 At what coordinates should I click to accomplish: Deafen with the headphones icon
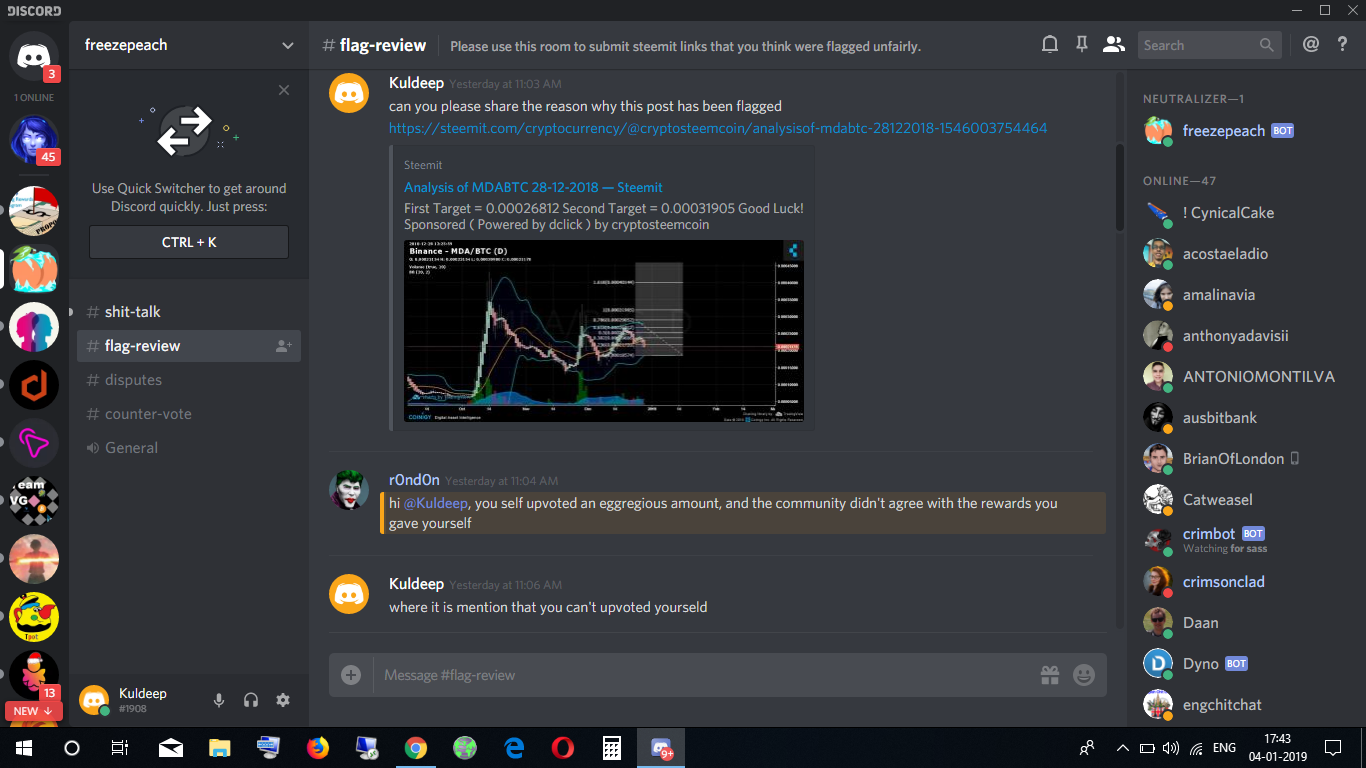click(251, 700)
